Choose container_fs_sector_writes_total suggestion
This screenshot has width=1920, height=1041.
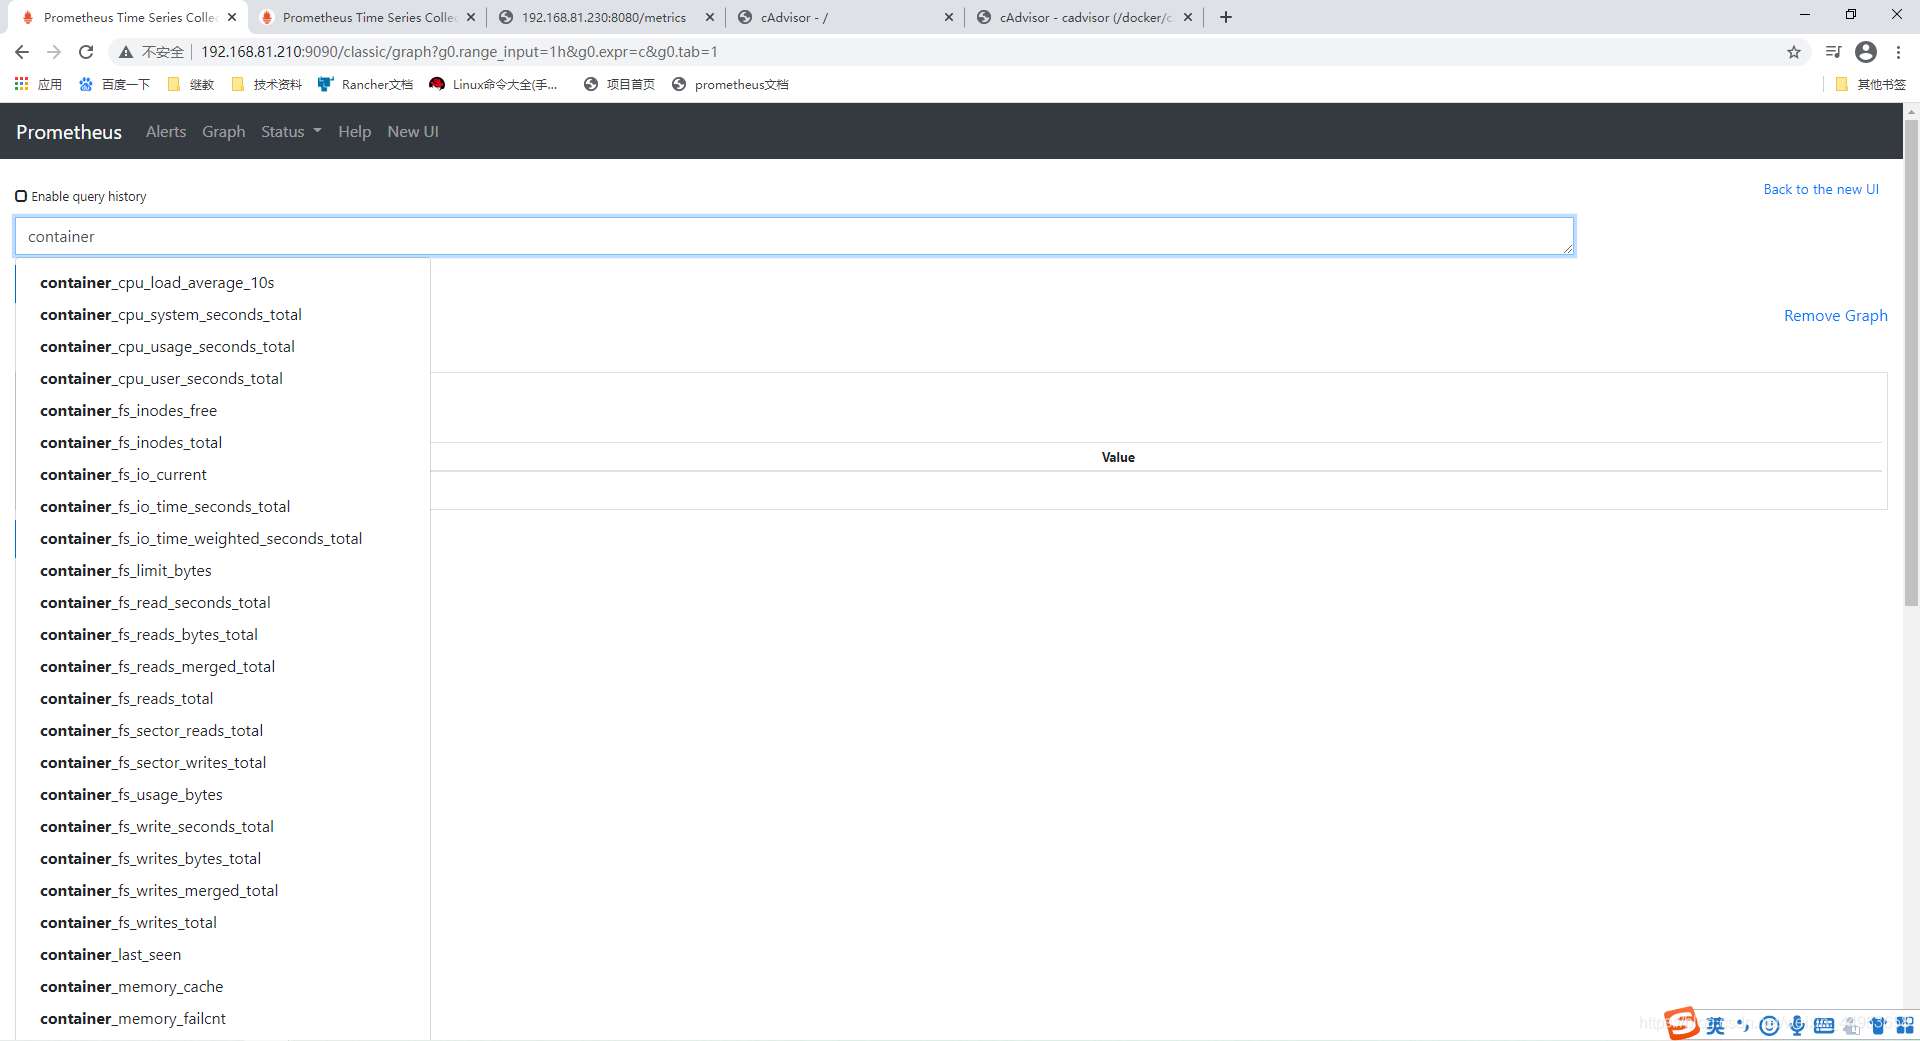tap(223, 762)
